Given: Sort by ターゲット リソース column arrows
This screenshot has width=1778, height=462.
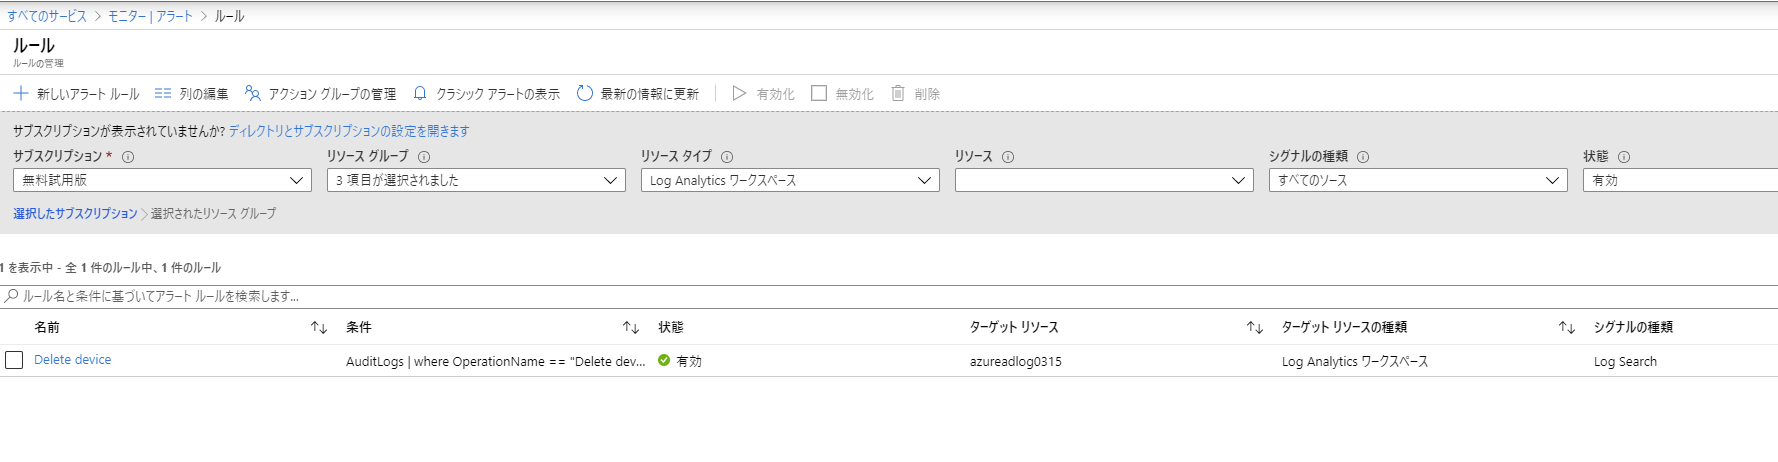Looking at the screenshot, I should tap(1255, 328).
